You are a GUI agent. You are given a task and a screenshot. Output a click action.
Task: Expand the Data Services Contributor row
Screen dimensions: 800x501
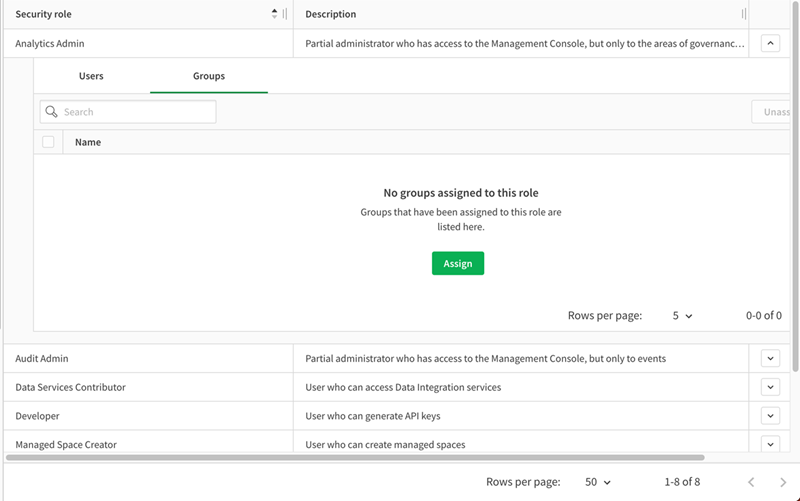pos(769,387)
